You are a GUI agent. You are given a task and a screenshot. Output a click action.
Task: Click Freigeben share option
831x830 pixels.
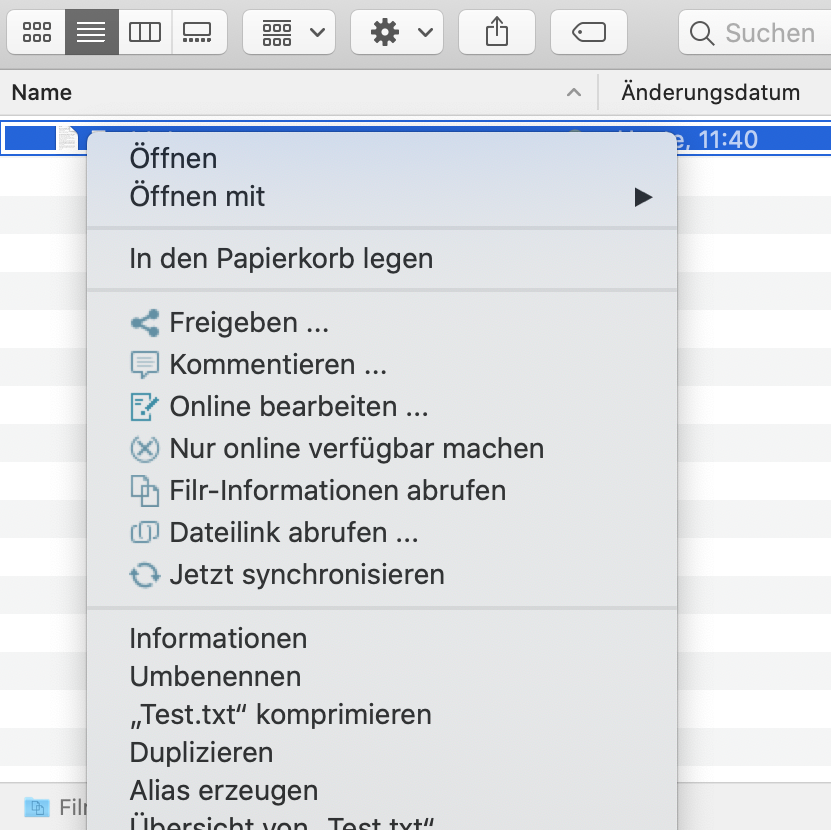pyautogui.click(x=248, y=323)
